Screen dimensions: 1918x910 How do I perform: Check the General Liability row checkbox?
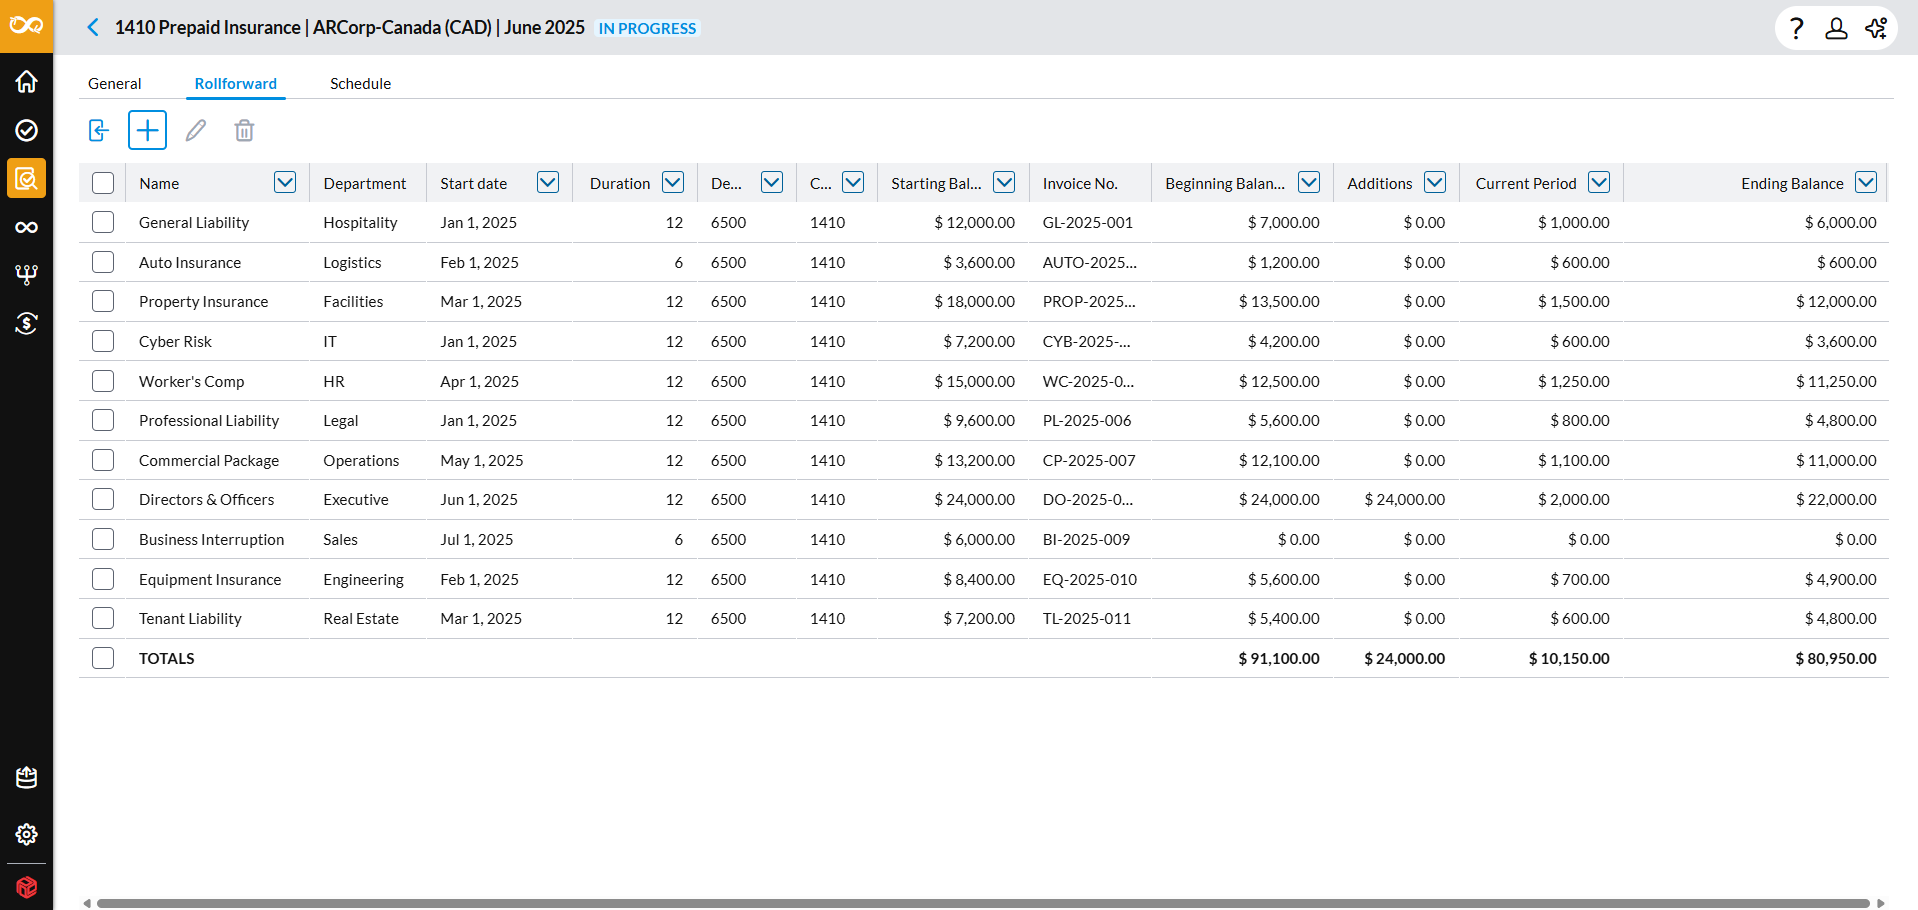coord(103,222)
